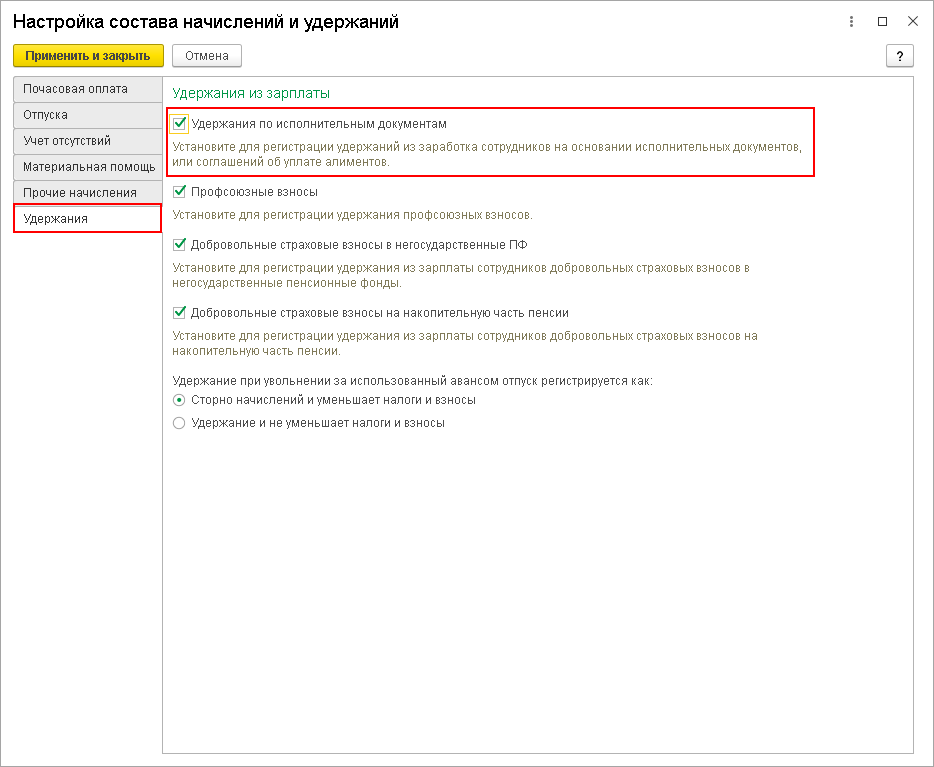
Task: Toggle contributions 'на накопительную часть пенсии'
Action: (180, 313)
